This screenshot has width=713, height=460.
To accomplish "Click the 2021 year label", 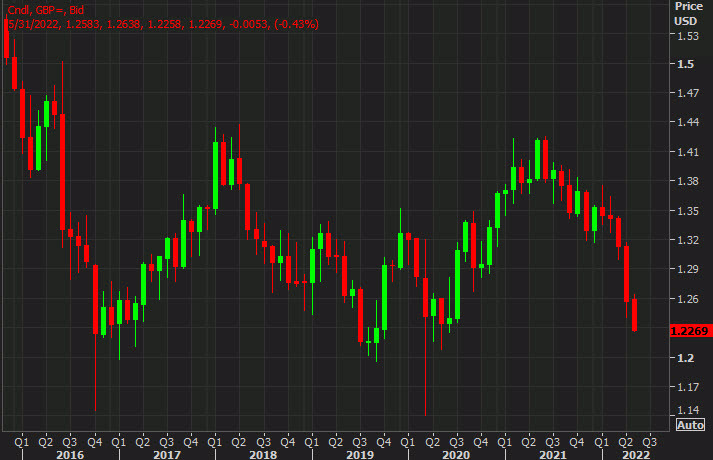I will tap(552, 455).
